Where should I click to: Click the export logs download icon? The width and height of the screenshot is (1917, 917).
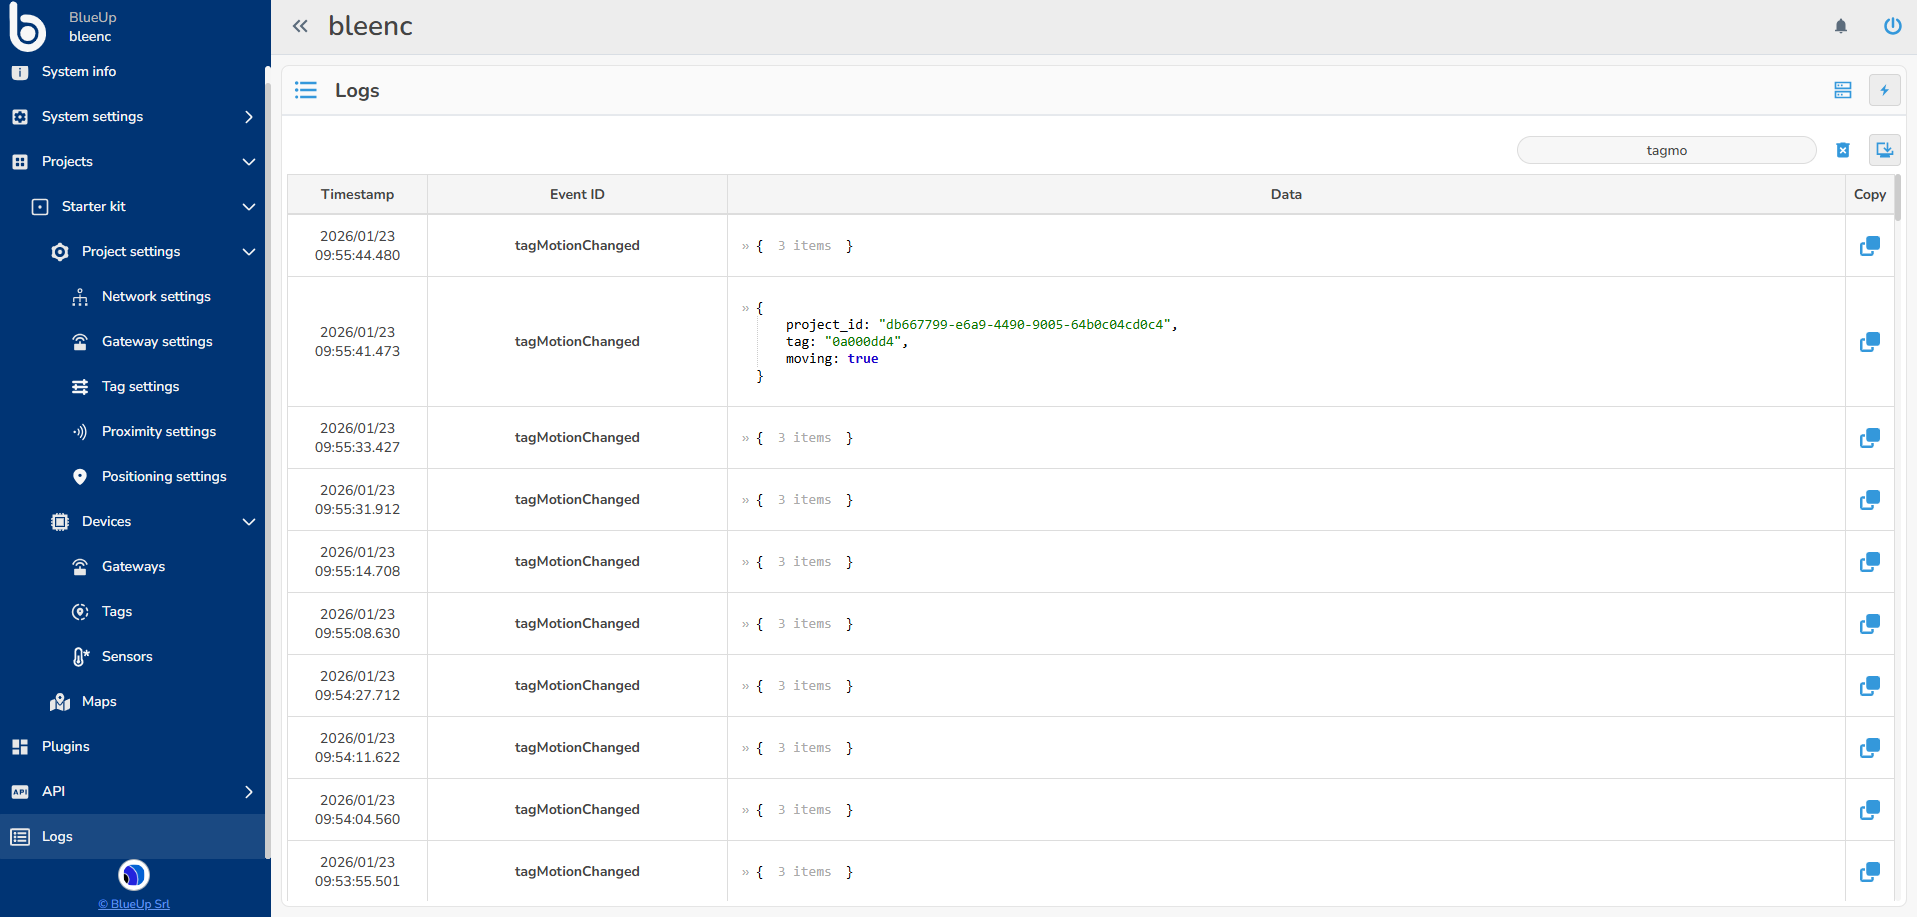pyautogui.click(x=1884, y=150)
